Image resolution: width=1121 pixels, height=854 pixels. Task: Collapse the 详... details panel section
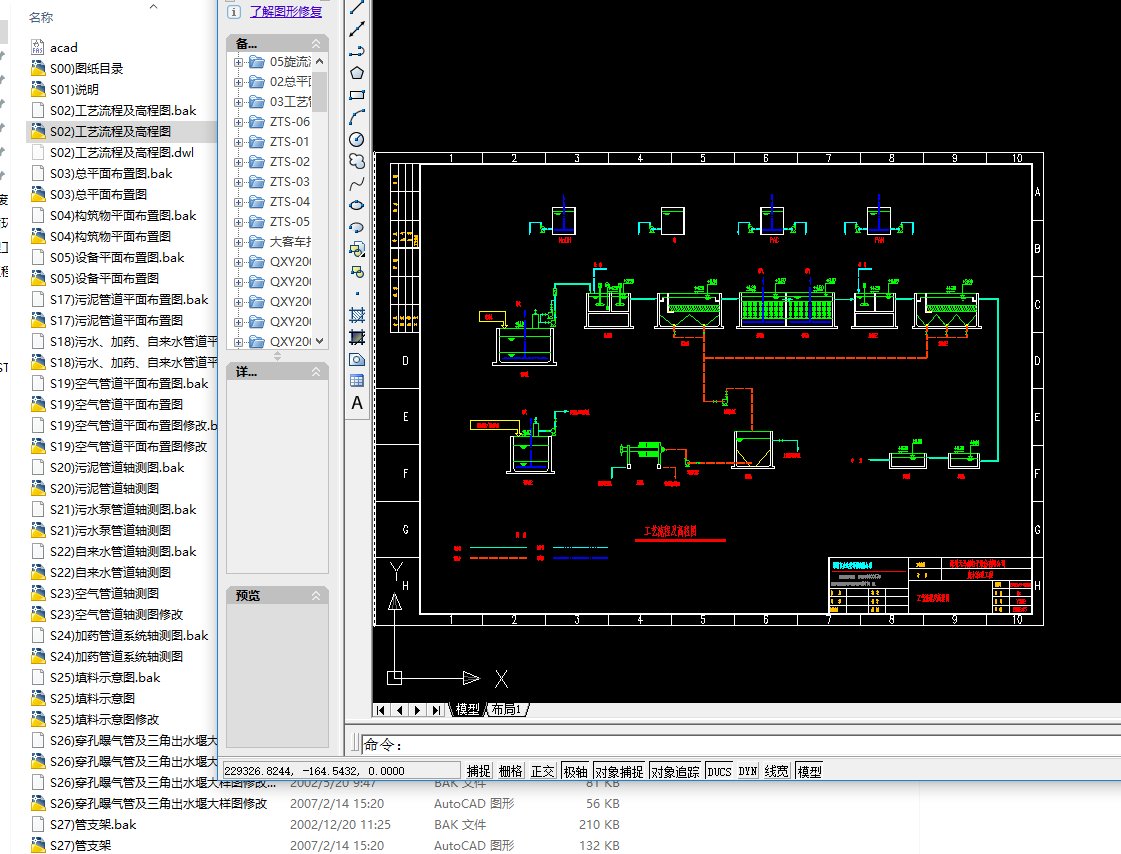click(x=317, y=372)
